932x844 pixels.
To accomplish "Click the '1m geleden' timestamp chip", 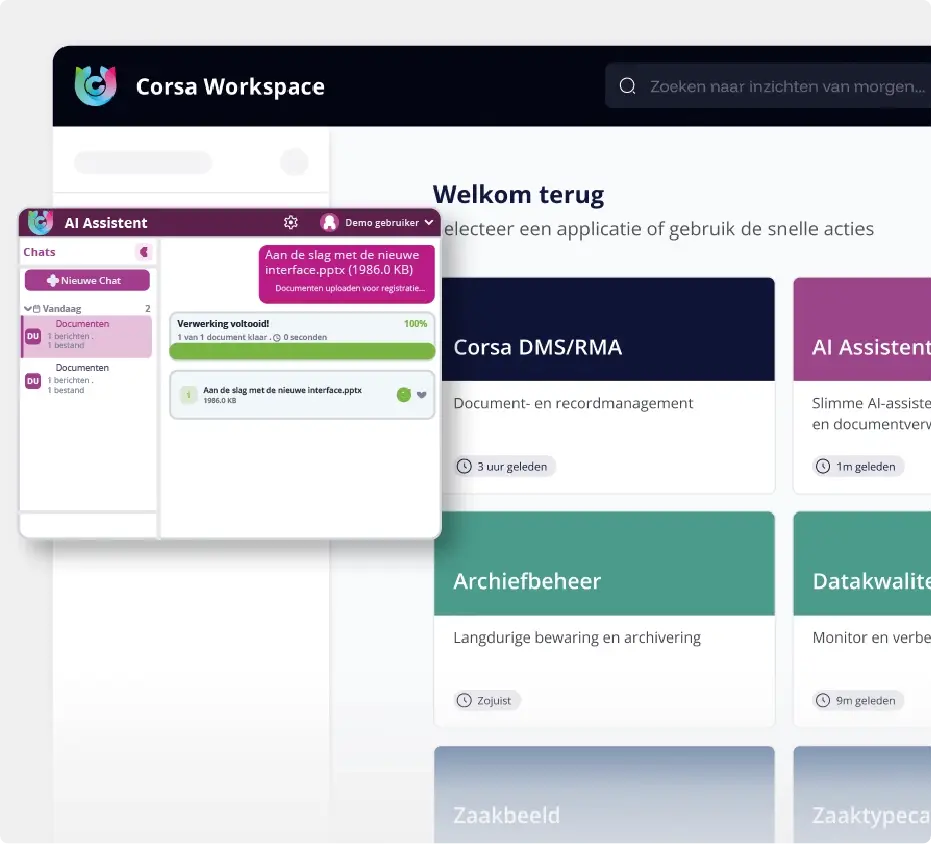I will (858, 467).
